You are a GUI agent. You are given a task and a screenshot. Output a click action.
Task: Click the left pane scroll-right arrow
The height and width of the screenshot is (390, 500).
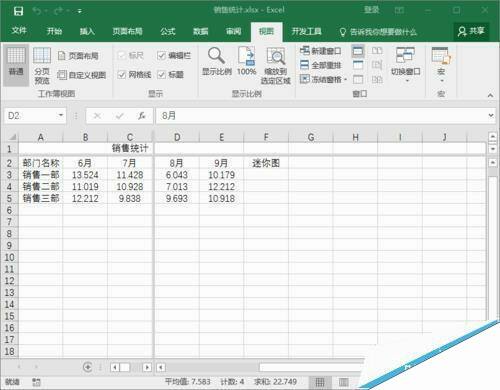click(x=147, y=367)
